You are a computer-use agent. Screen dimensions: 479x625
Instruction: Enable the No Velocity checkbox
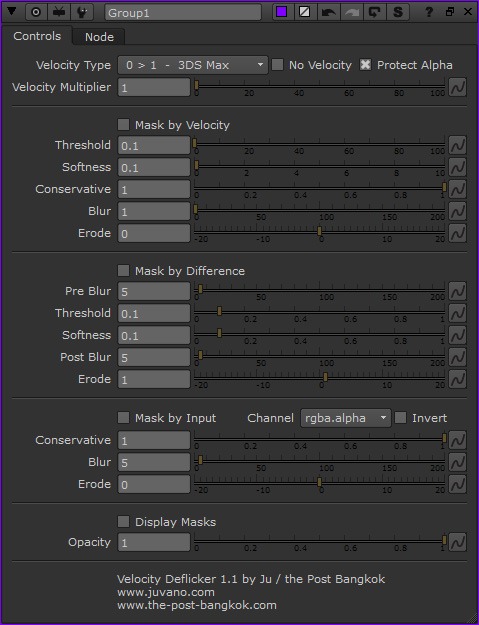[x=277, y=65]
